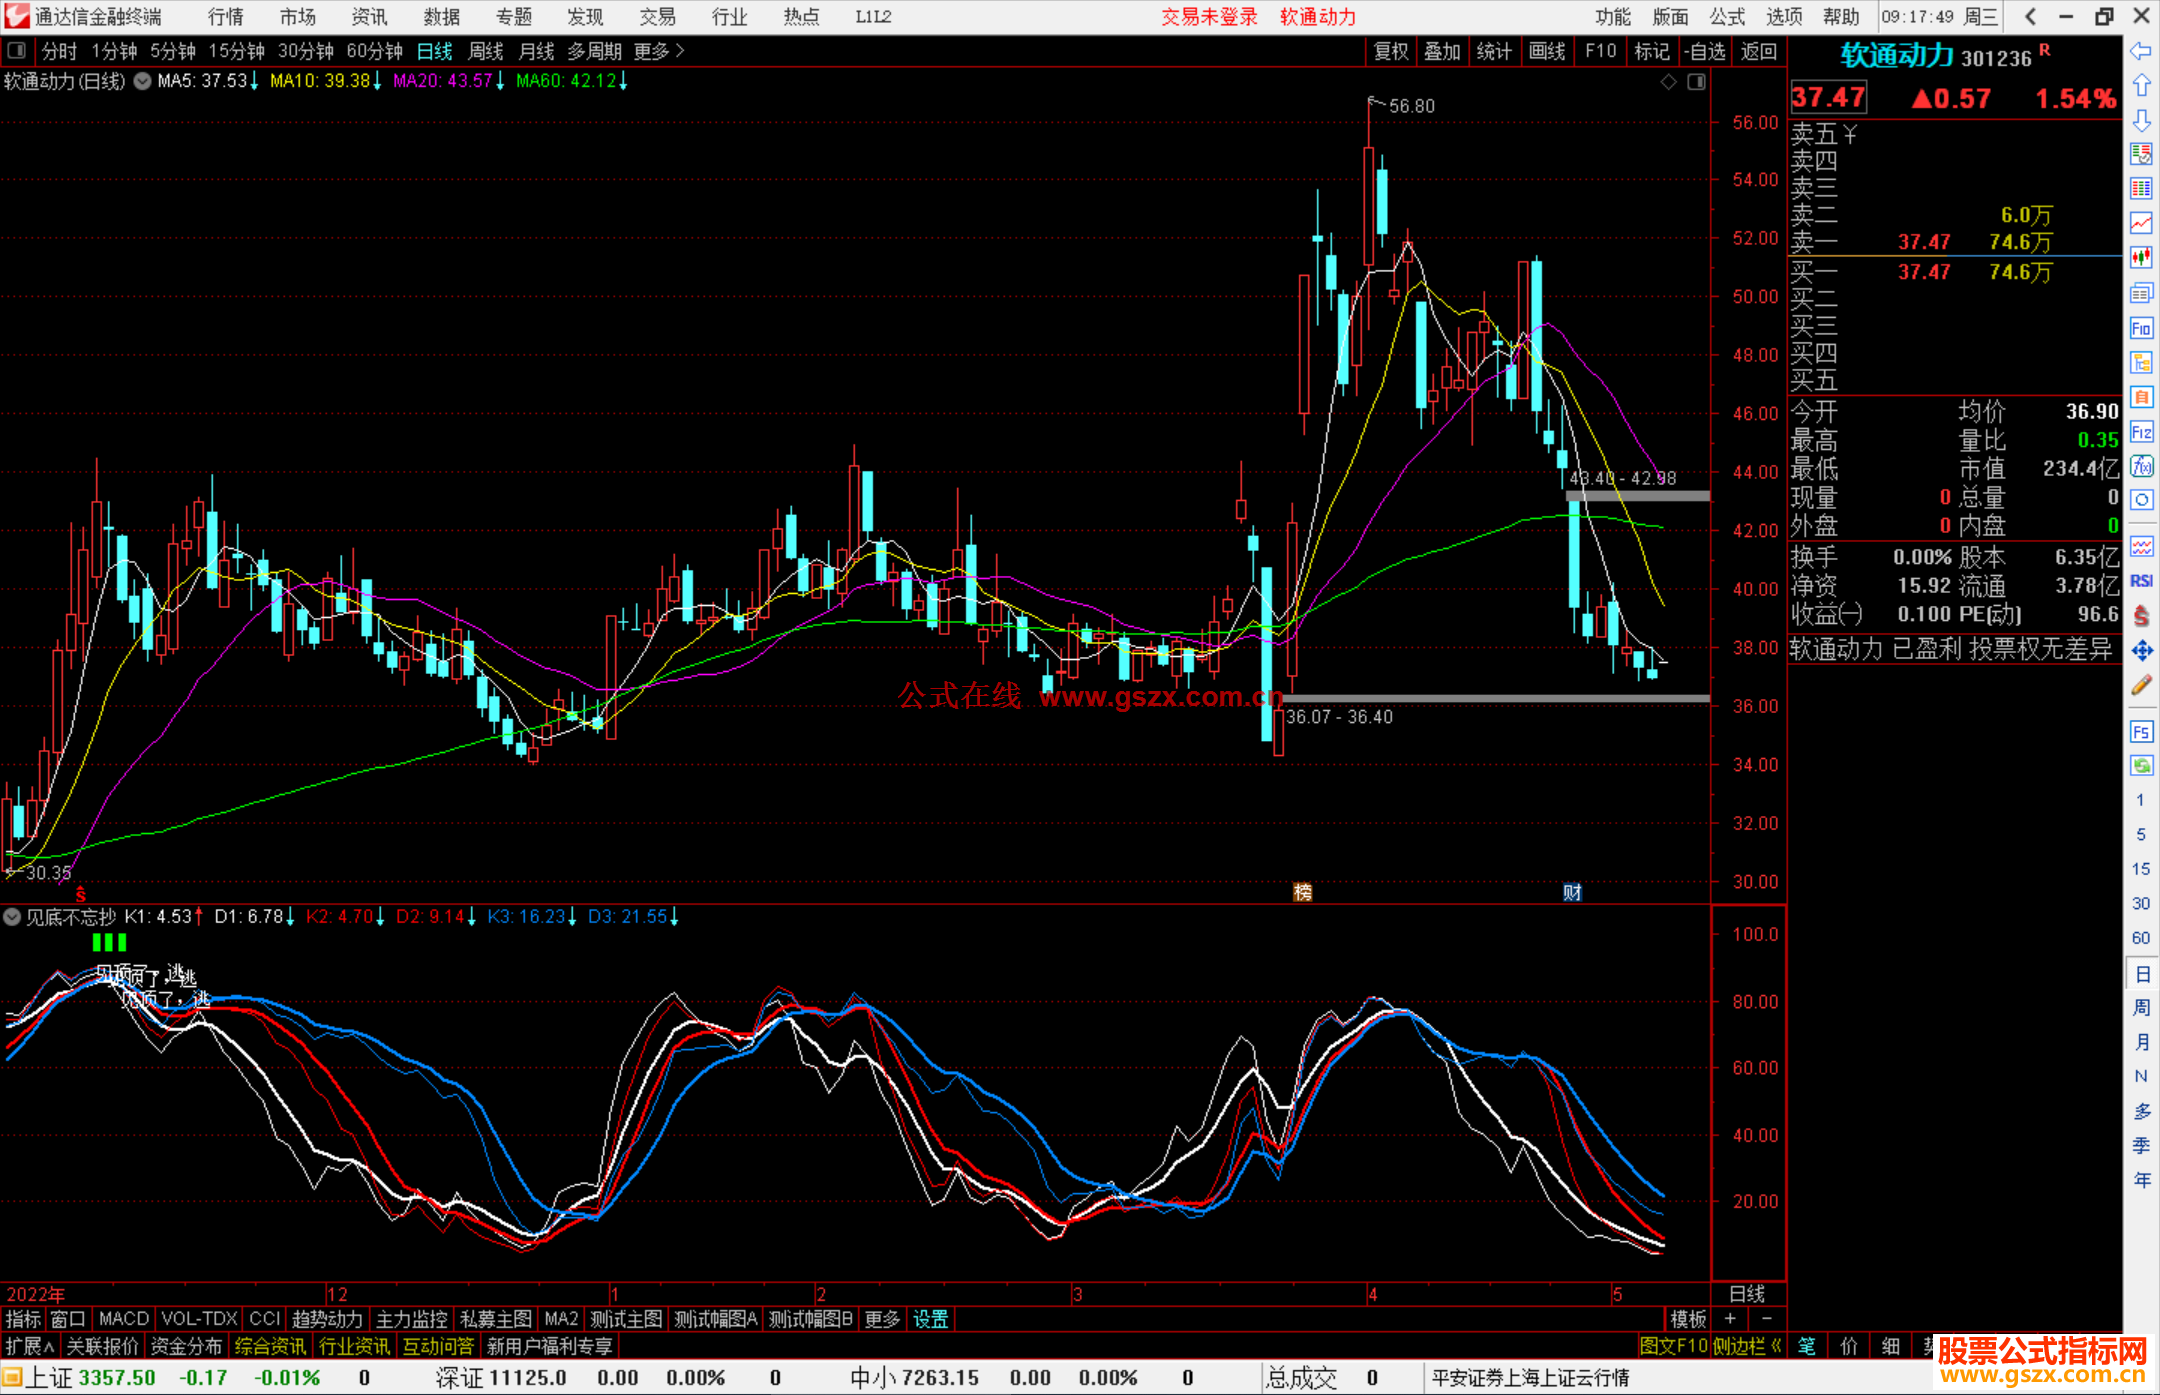Click the FS sidebar icon

(2141, 732)
